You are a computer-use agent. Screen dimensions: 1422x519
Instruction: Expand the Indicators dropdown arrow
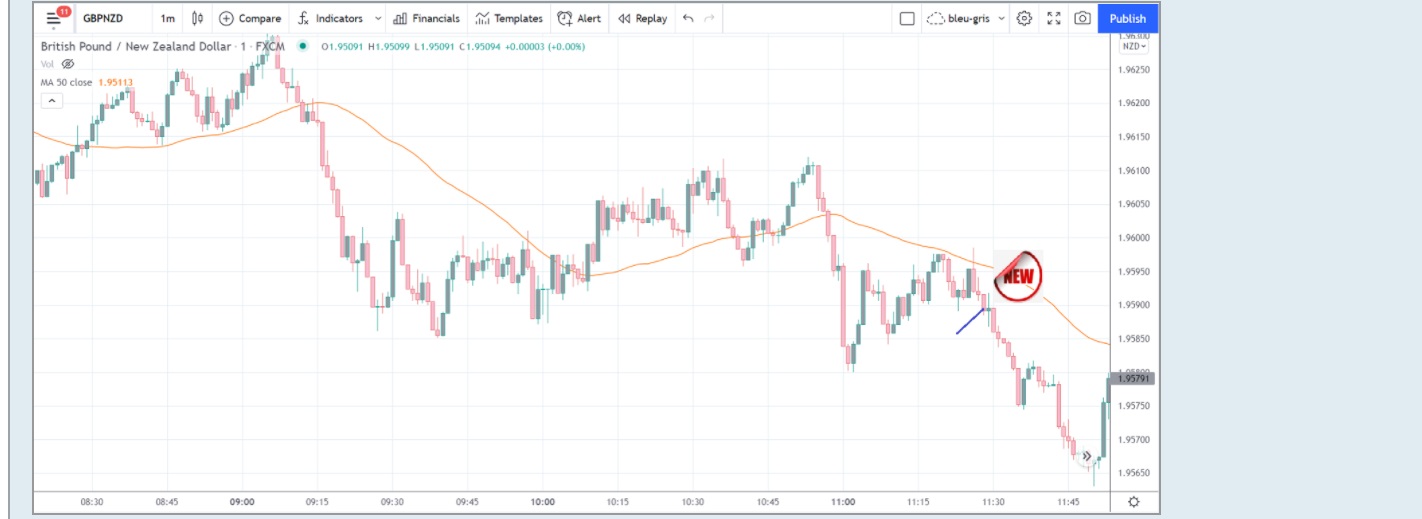pyautogui.click(x=377, y=18)
